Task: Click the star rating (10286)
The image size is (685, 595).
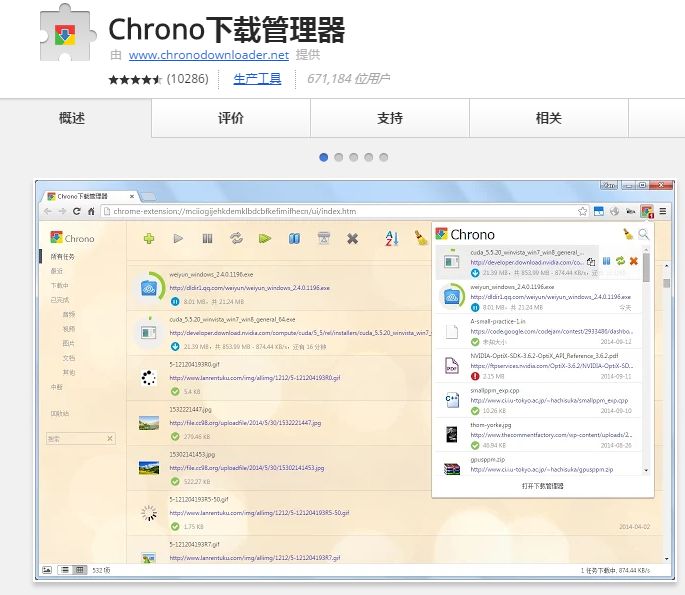Action: pyautogui.click(x=158, y=79)
